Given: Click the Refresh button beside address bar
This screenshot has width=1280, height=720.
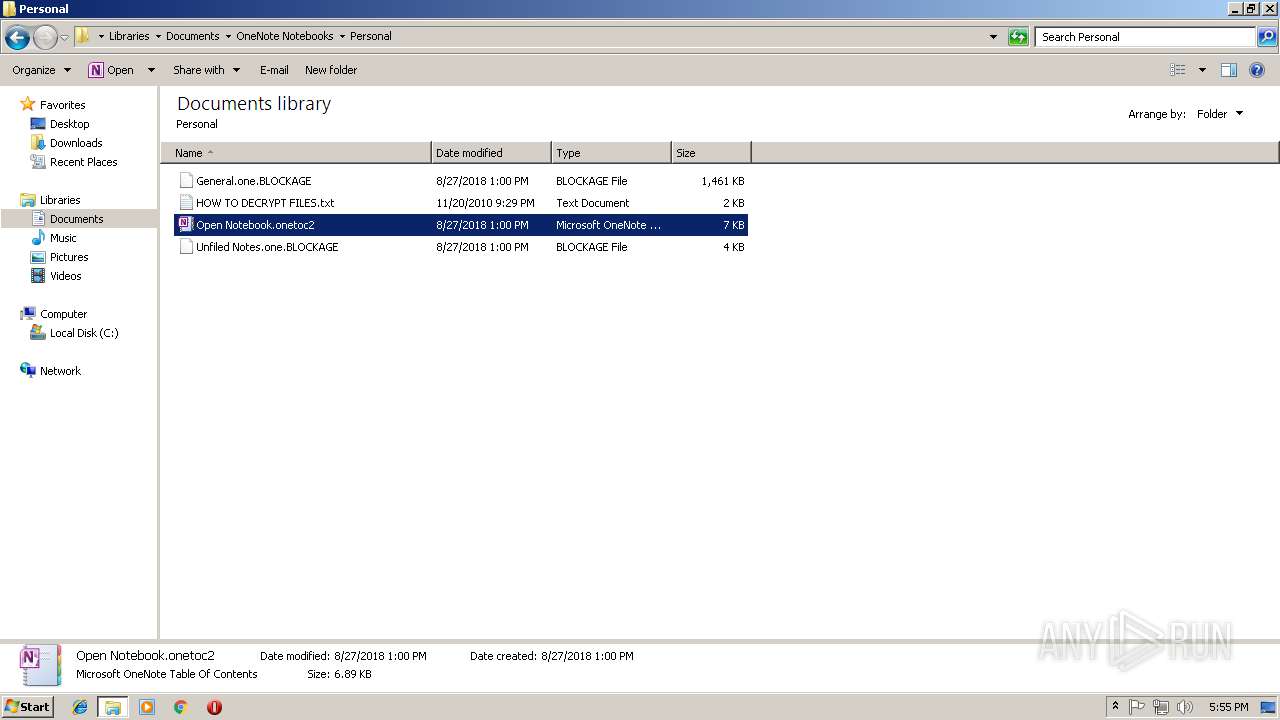Looking at the screenshot, I should 1018,37.
